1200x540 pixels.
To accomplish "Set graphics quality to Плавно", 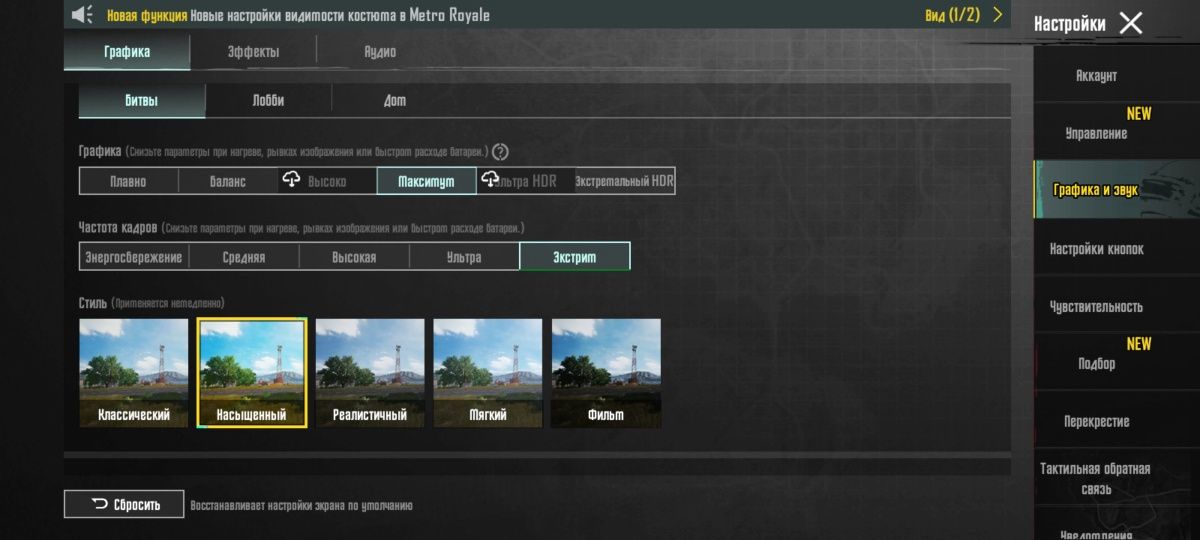I will 128,181.
